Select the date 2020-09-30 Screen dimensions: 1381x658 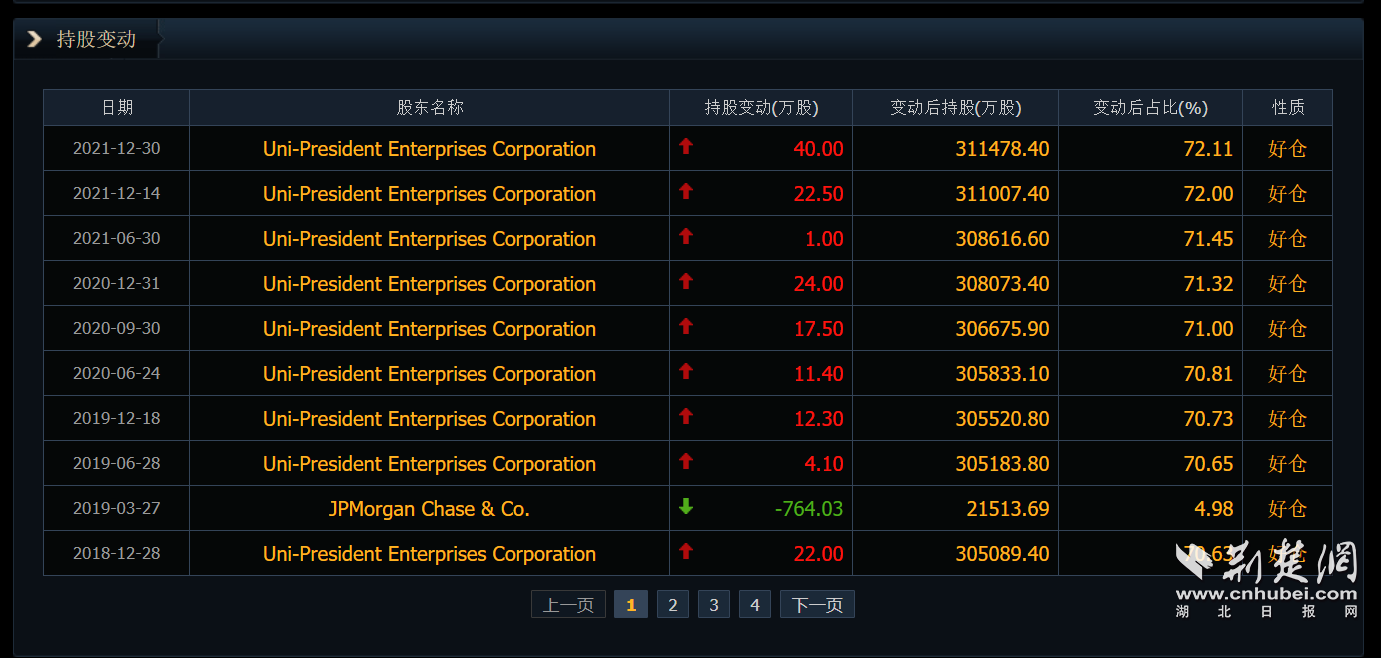tap(116, 328)
